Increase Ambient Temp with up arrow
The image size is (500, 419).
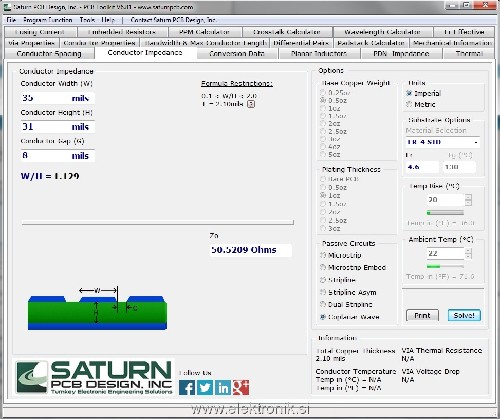(468, 250)
